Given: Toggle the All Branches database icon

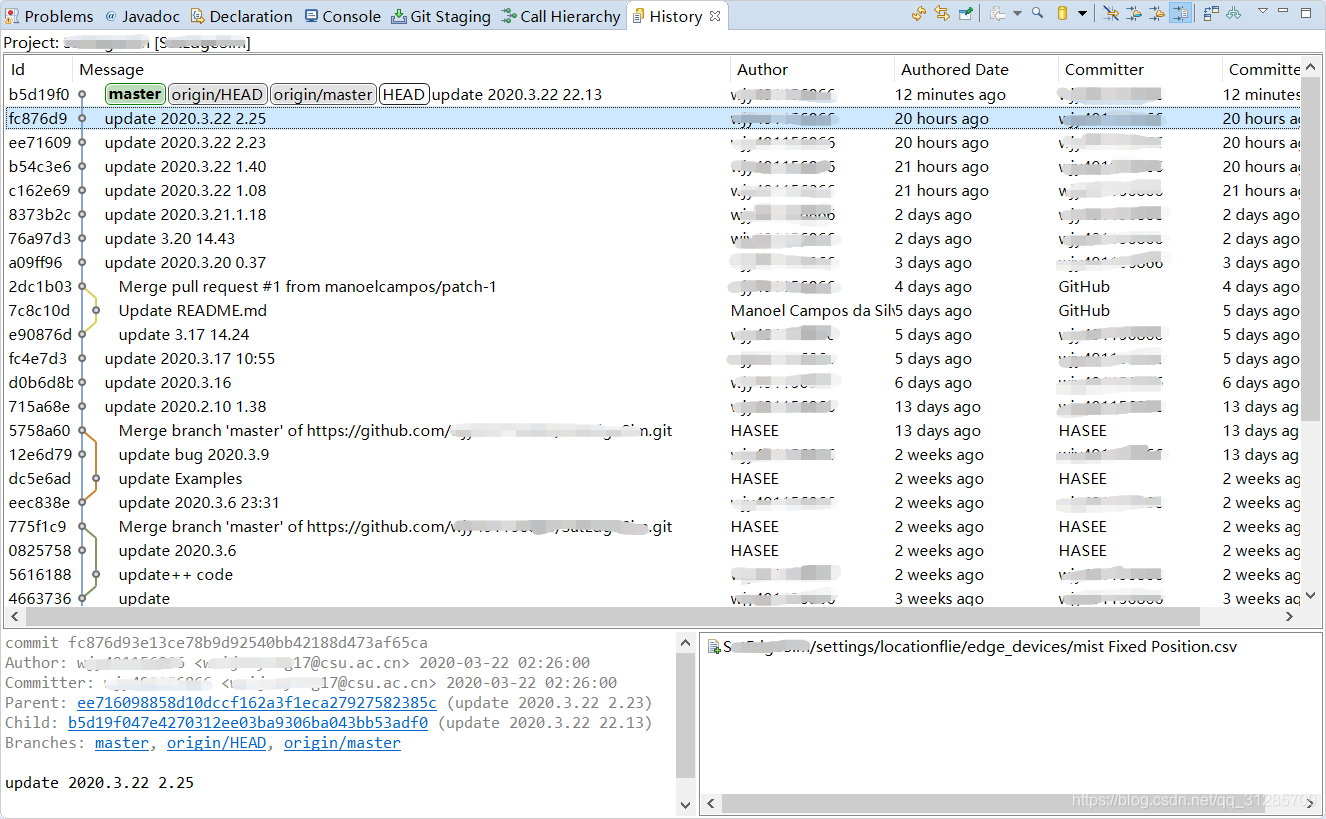Looking at the screenshot, I should coord(1063,13).
